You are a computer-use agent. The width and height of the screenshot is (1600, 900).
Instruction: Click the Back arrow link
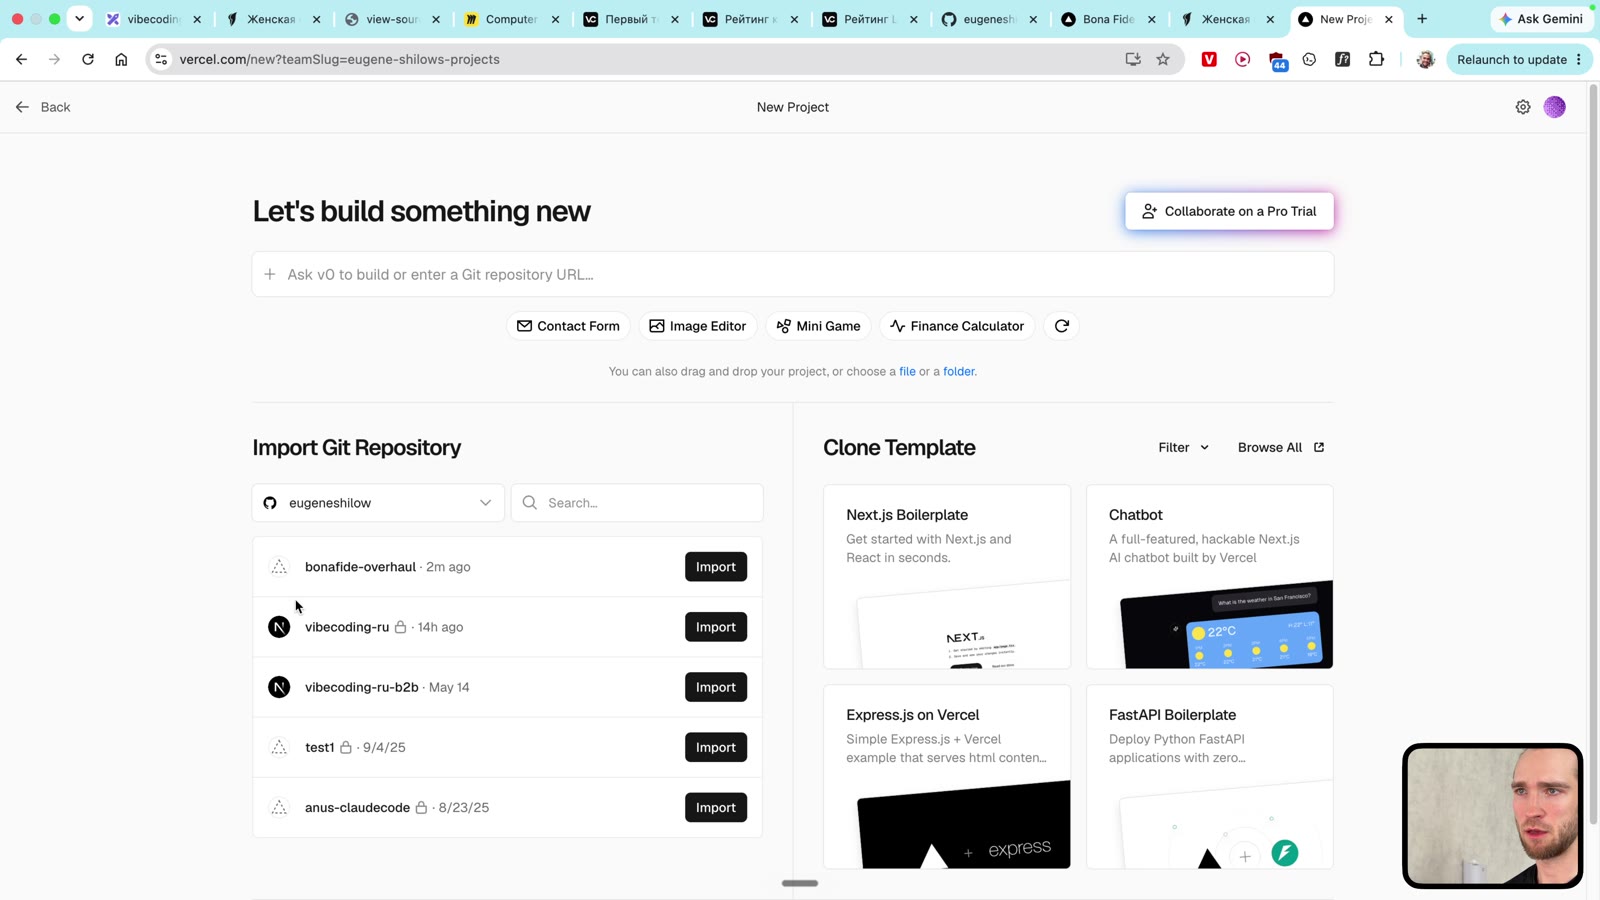(x=43, y=107)
